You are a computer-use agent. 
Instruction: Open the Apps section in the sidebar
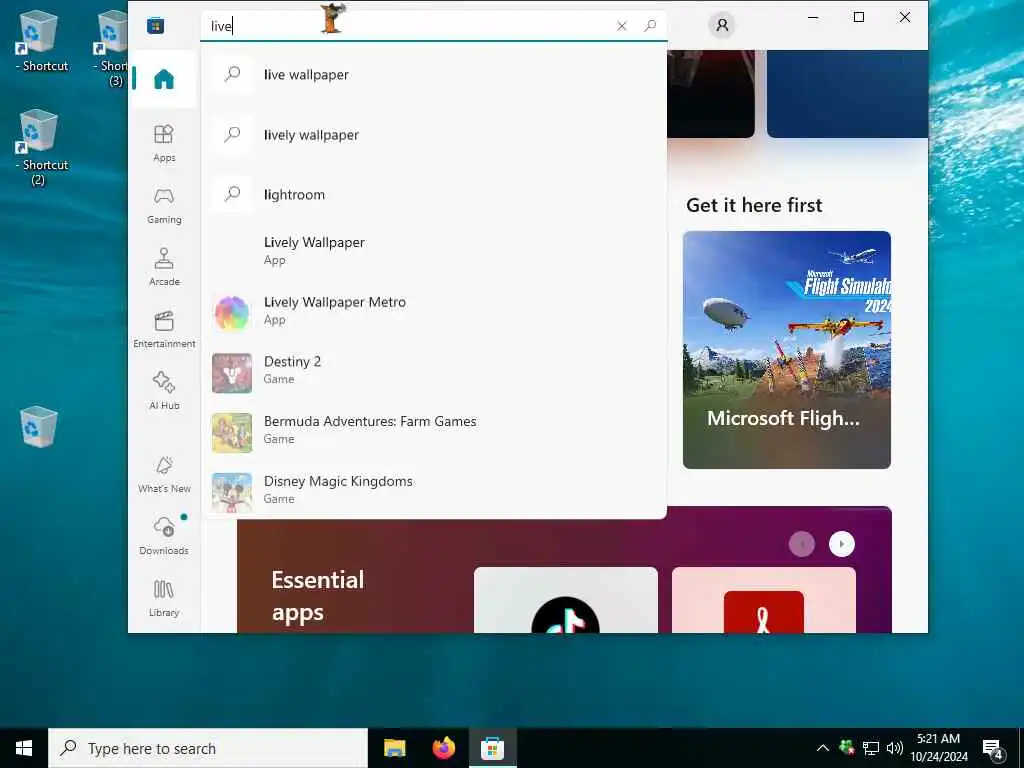(164, 143)
